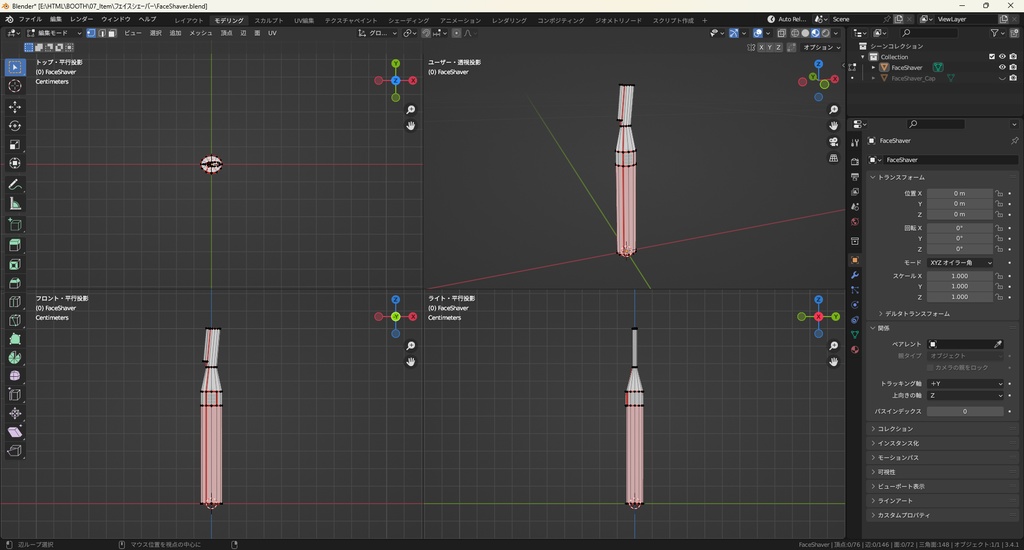The height and width of the screenshot is (550, 1024).
Task: Pick the Measure ruler tool
Action: (15, 204)
